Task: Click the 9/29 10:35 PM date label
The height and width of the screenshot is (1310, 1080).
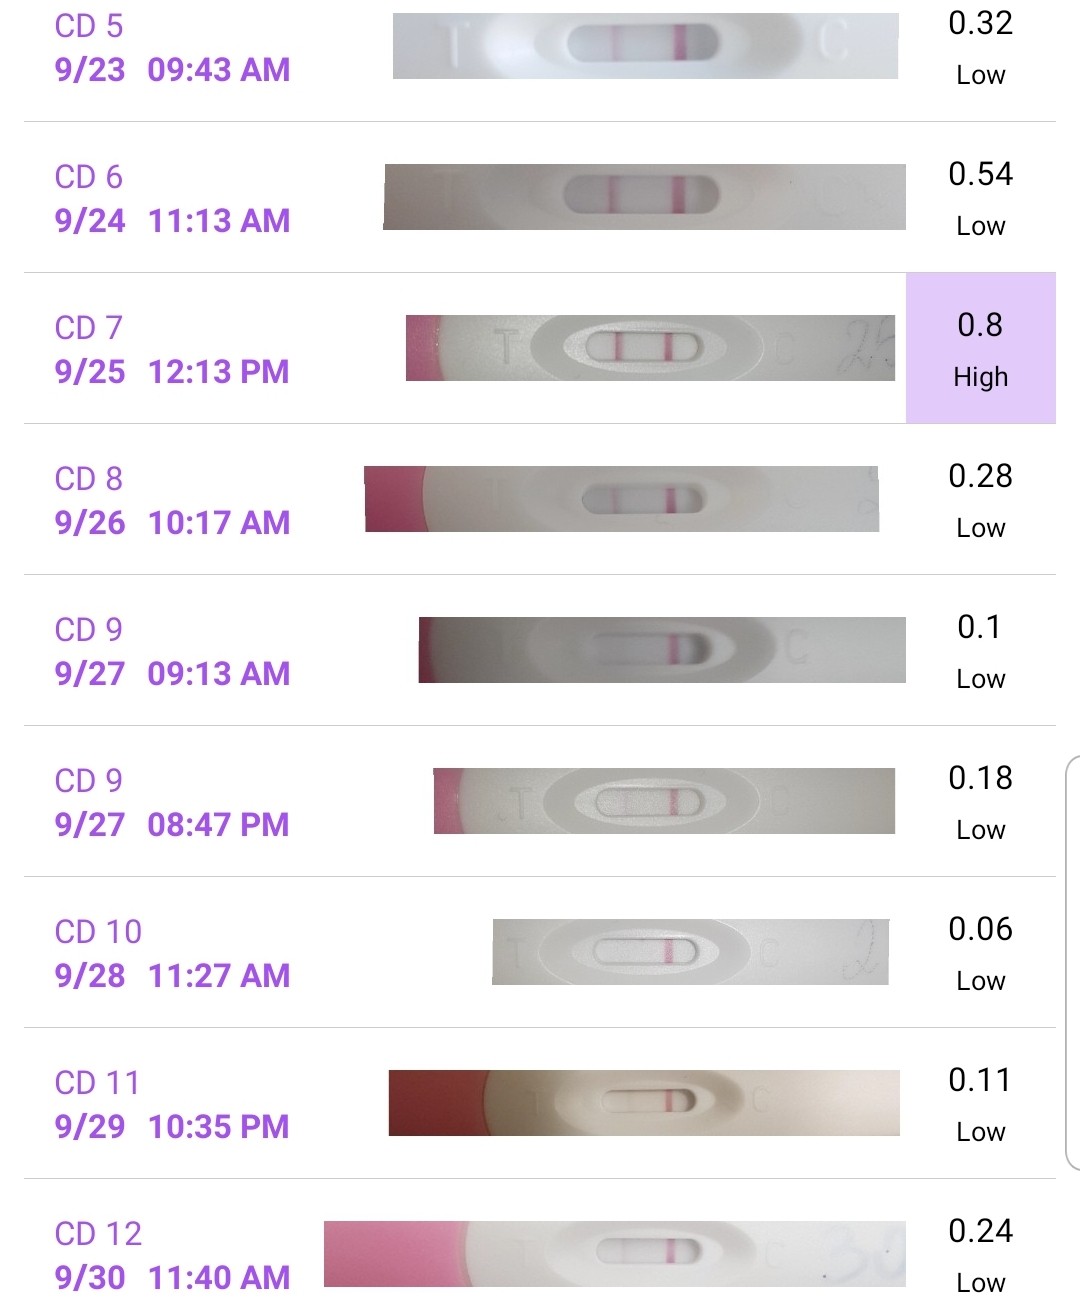Action: pos(172,1127)
